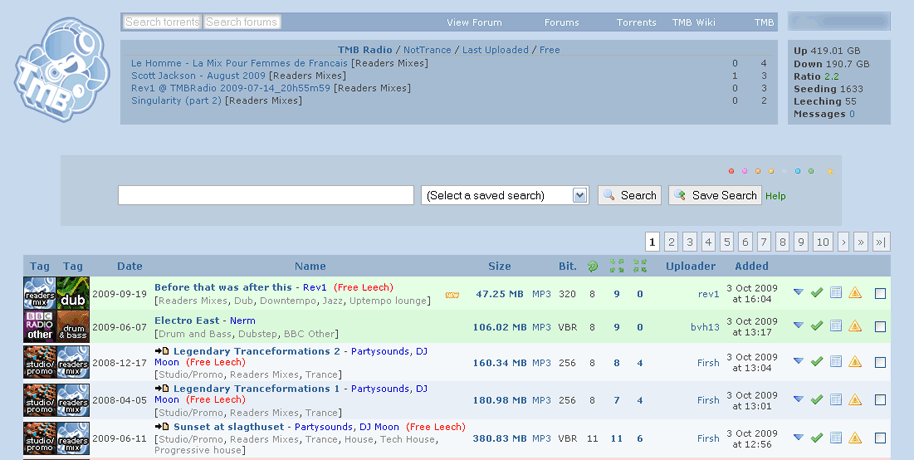This screenshot has width=914, height=460.
Task: Open Scott Jackson - August 2009 link
Action: pos(198,76)
